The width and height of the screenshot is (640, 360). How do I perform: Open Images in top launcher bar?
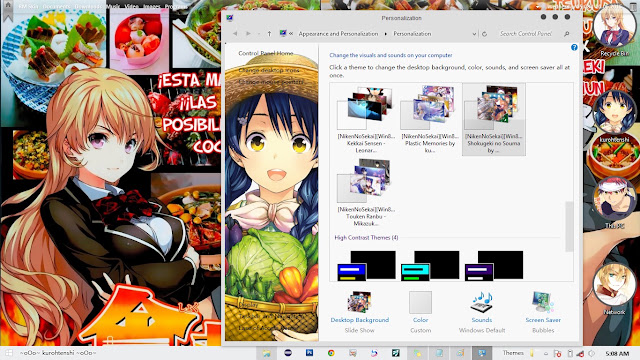tap(151, 7)
